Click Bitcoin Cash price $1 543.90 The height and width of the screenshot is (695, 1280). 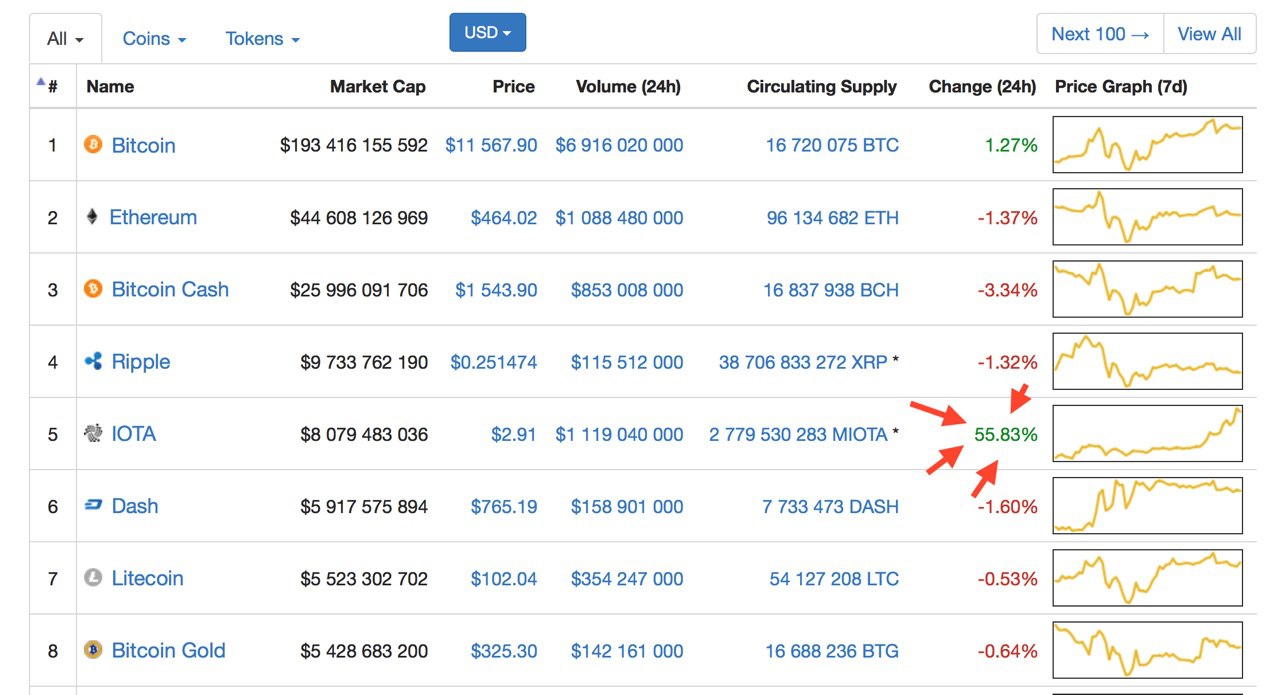496,290
